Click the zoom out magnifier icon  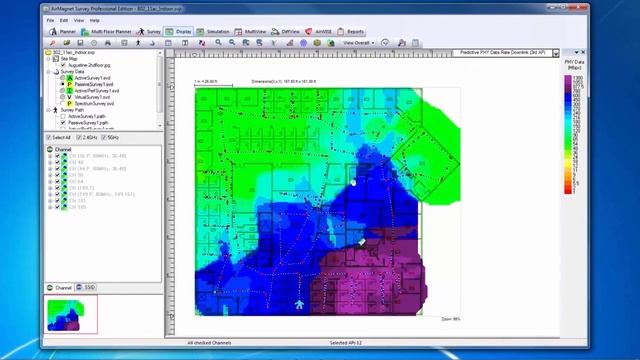tap(232, 42)
